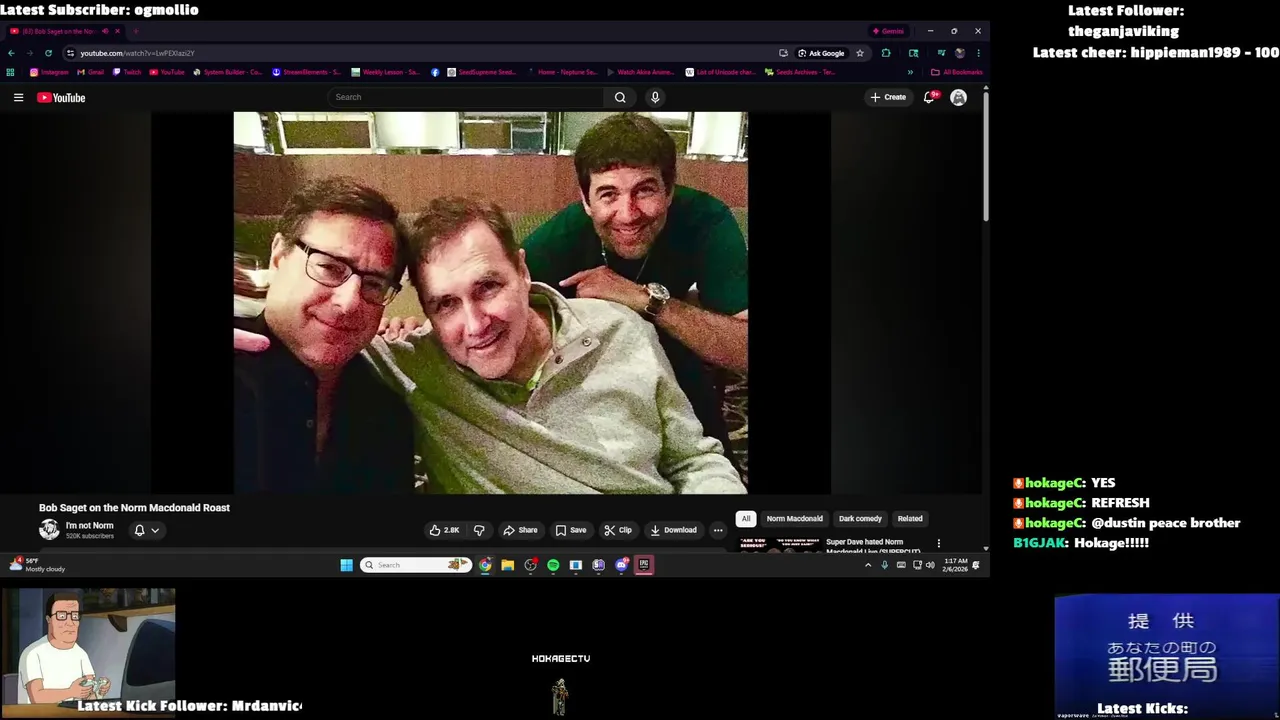Toggle the channel notification bell
The width and height of the screenshot is (1280, 720).
tap(140, 530)
